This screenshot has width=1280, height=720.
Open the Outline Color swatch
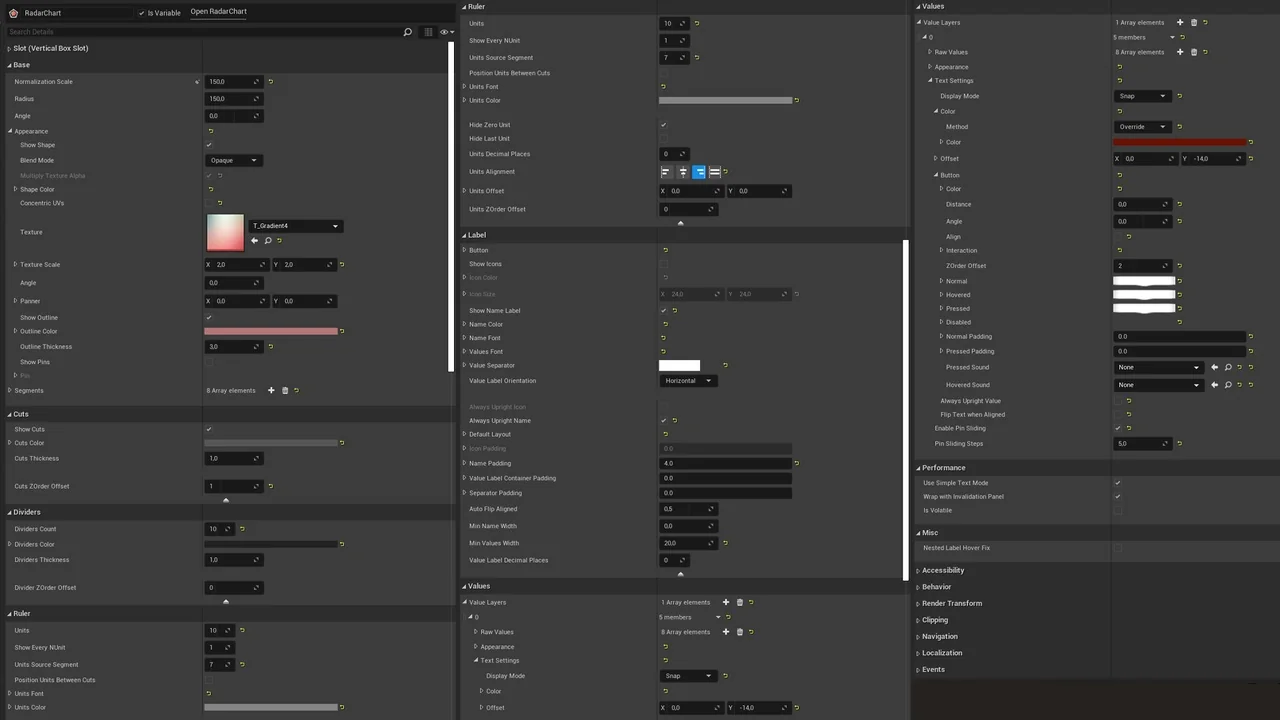tap(270, 331)
